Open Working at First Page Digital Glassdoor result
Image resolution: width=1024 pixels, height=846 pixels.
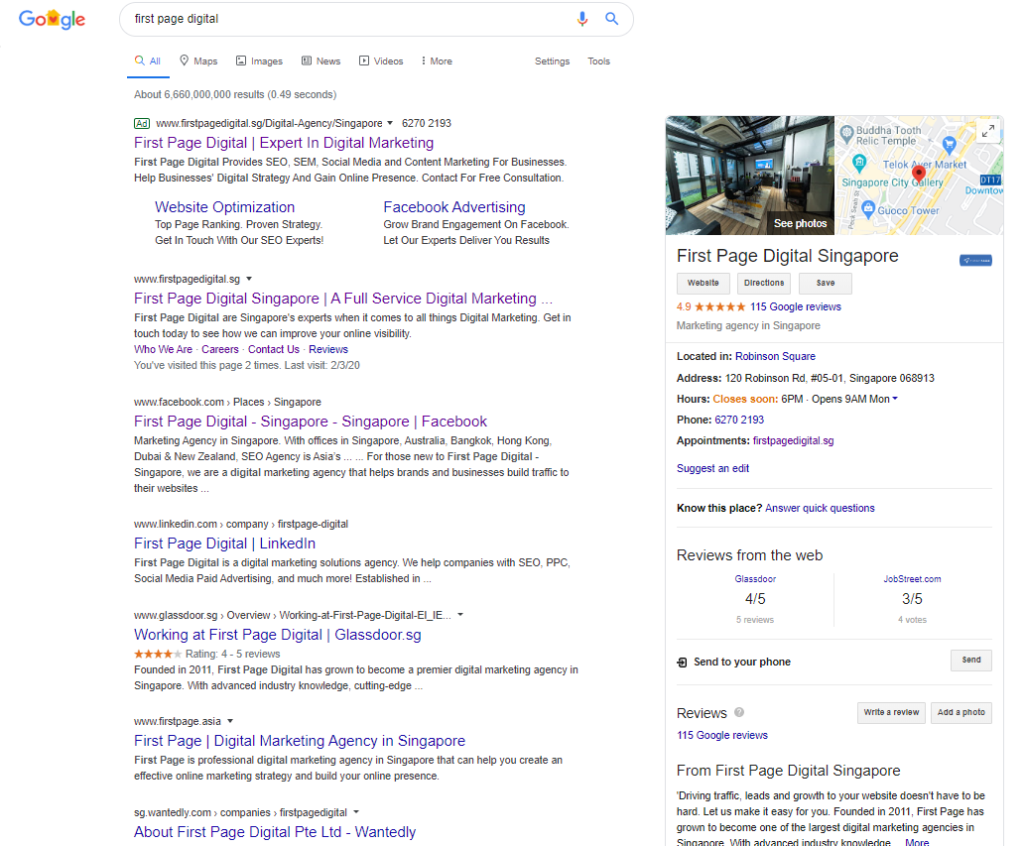click(x=278, y=635)
